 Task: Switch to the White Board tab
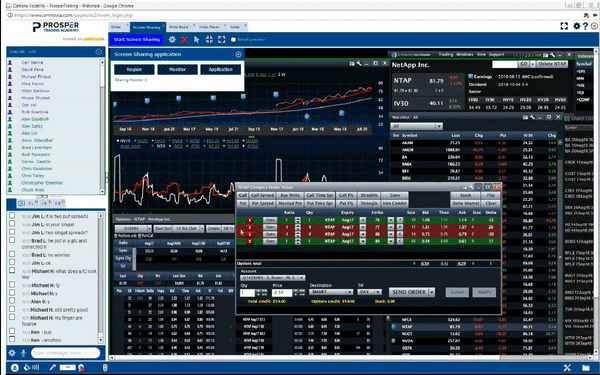tap(179, 27)
